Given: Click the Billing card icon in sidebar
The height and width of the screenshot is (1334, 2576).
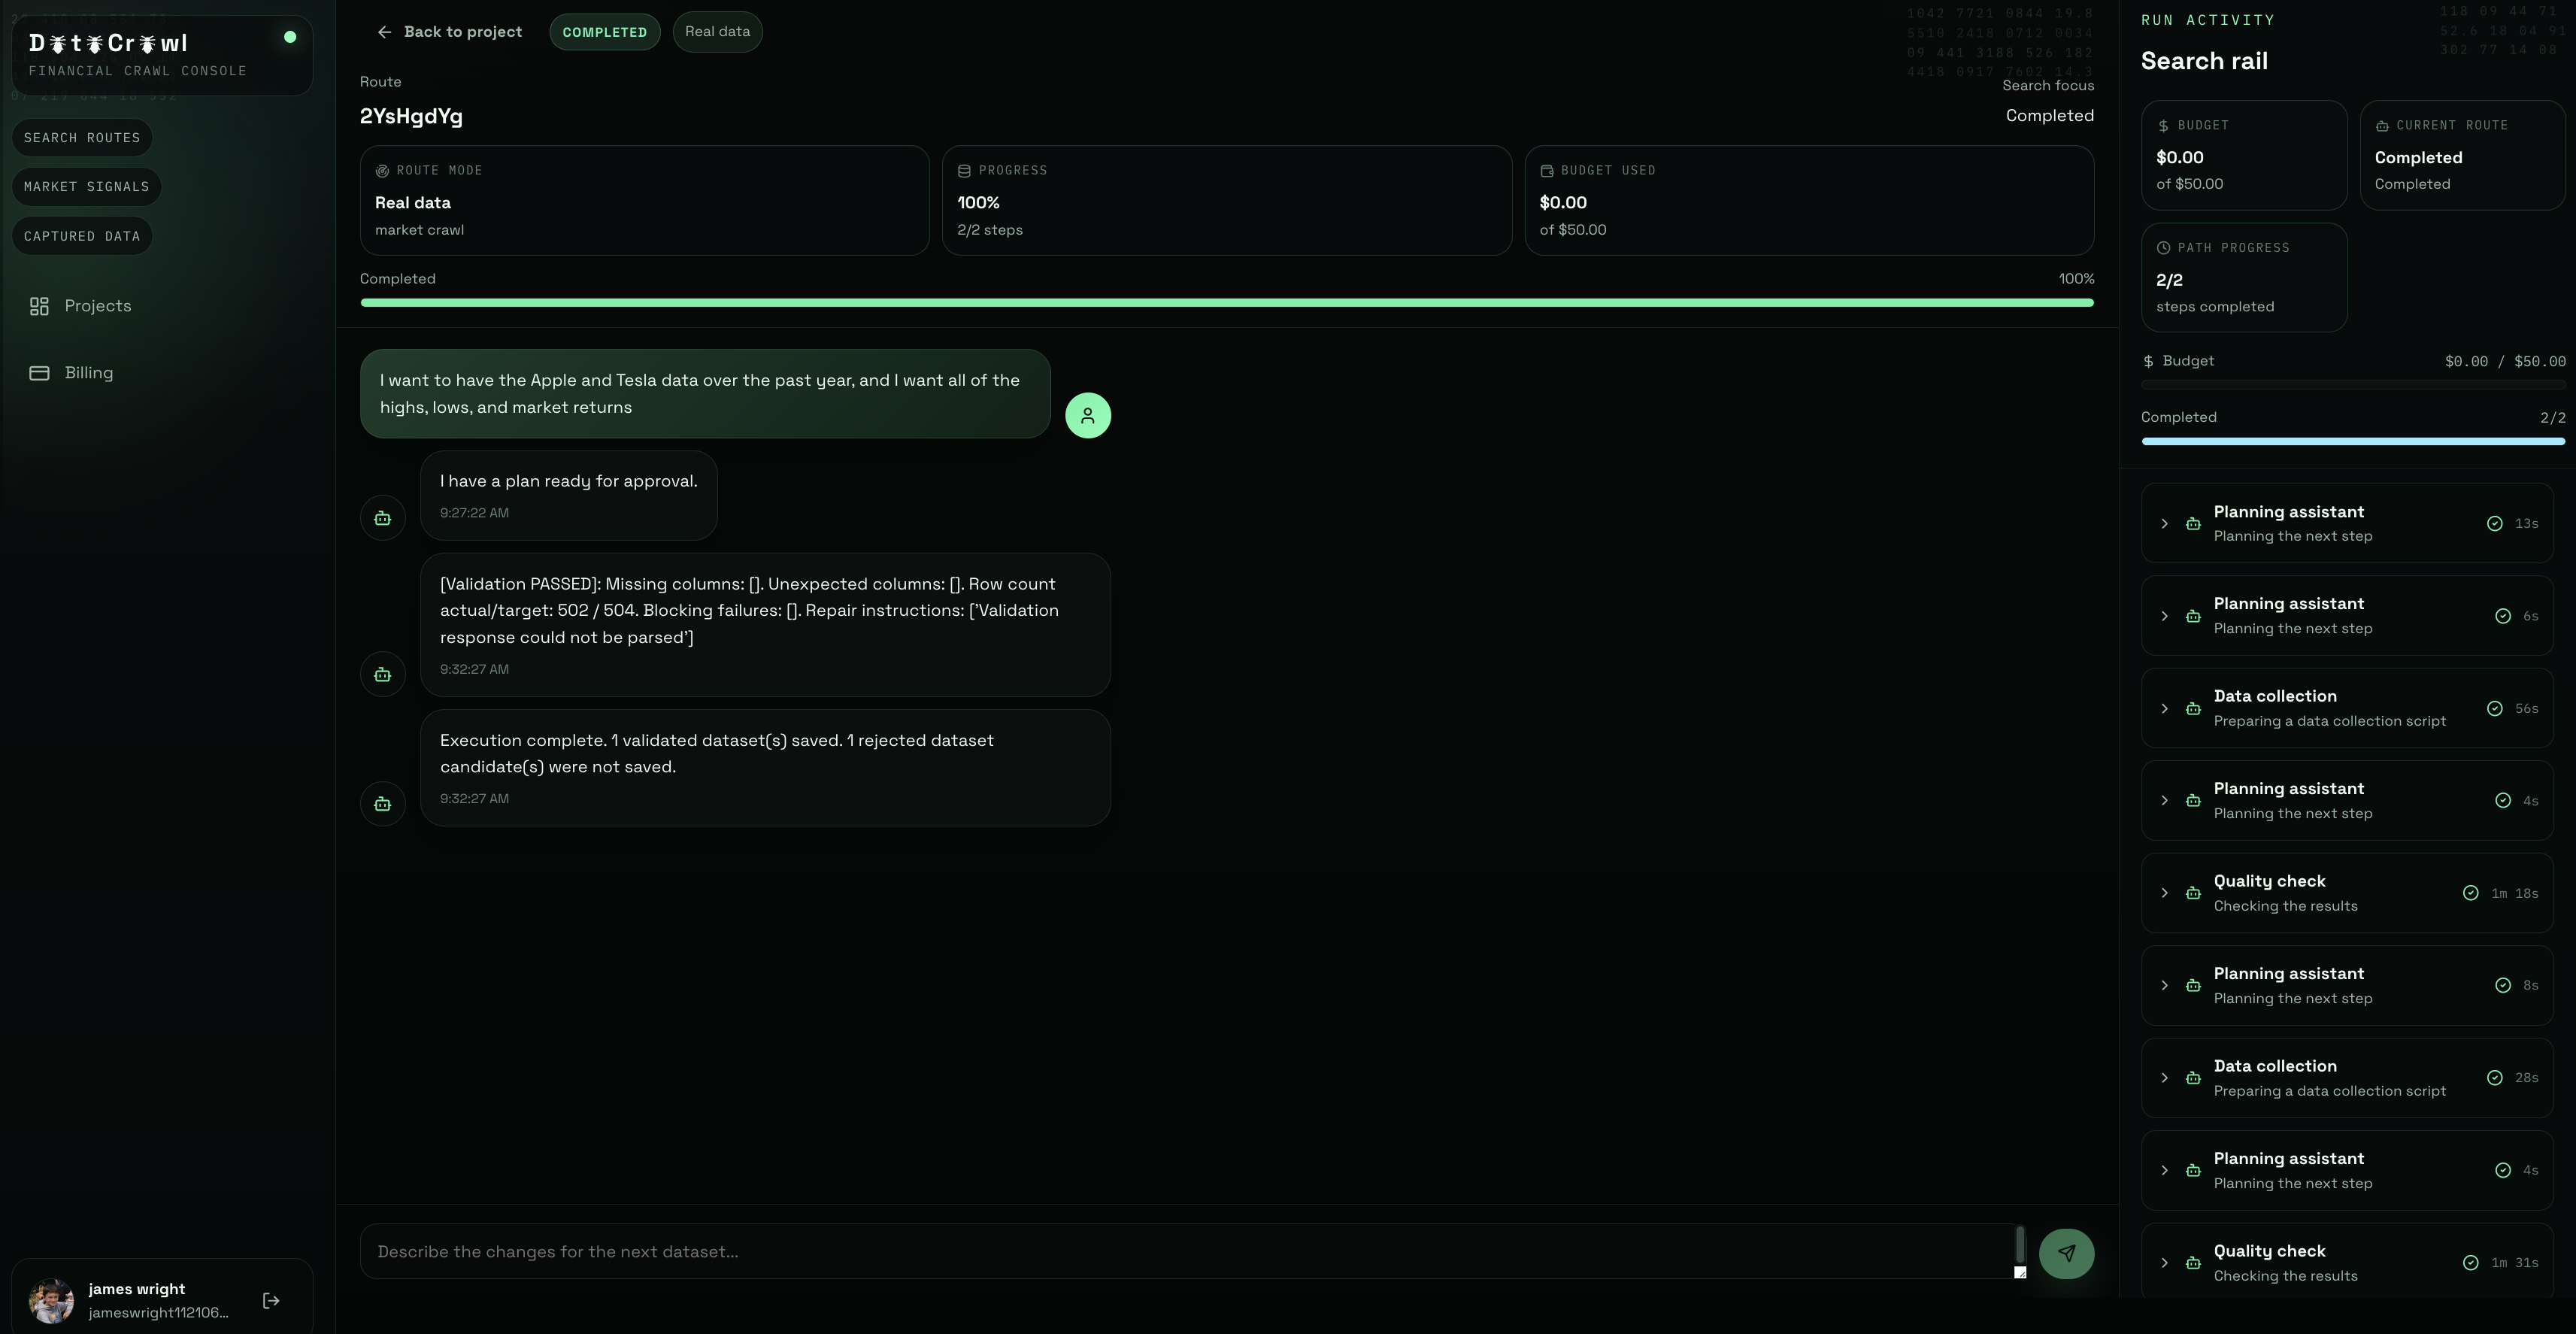Looking at the screenshot, I should pos(39,373).
